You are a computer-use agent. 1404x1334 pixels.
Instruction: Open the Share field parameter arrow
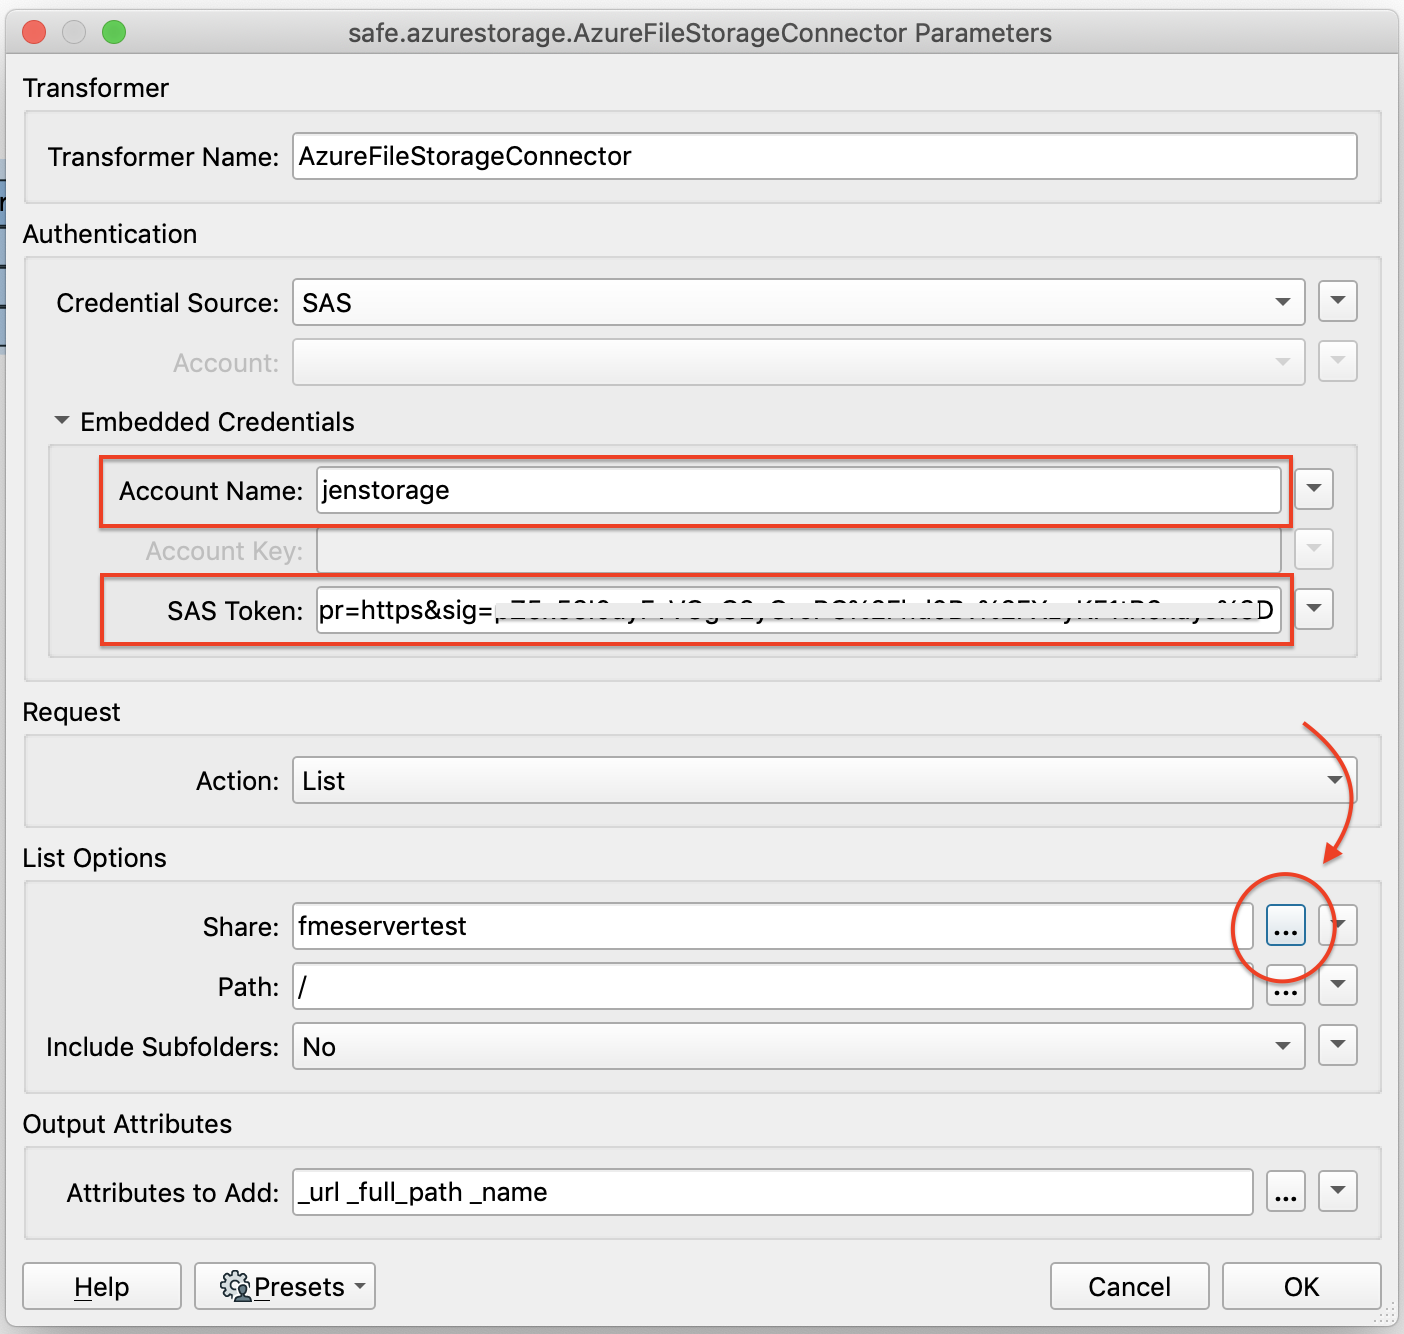pyautogui.click(x=1337, y=926)
